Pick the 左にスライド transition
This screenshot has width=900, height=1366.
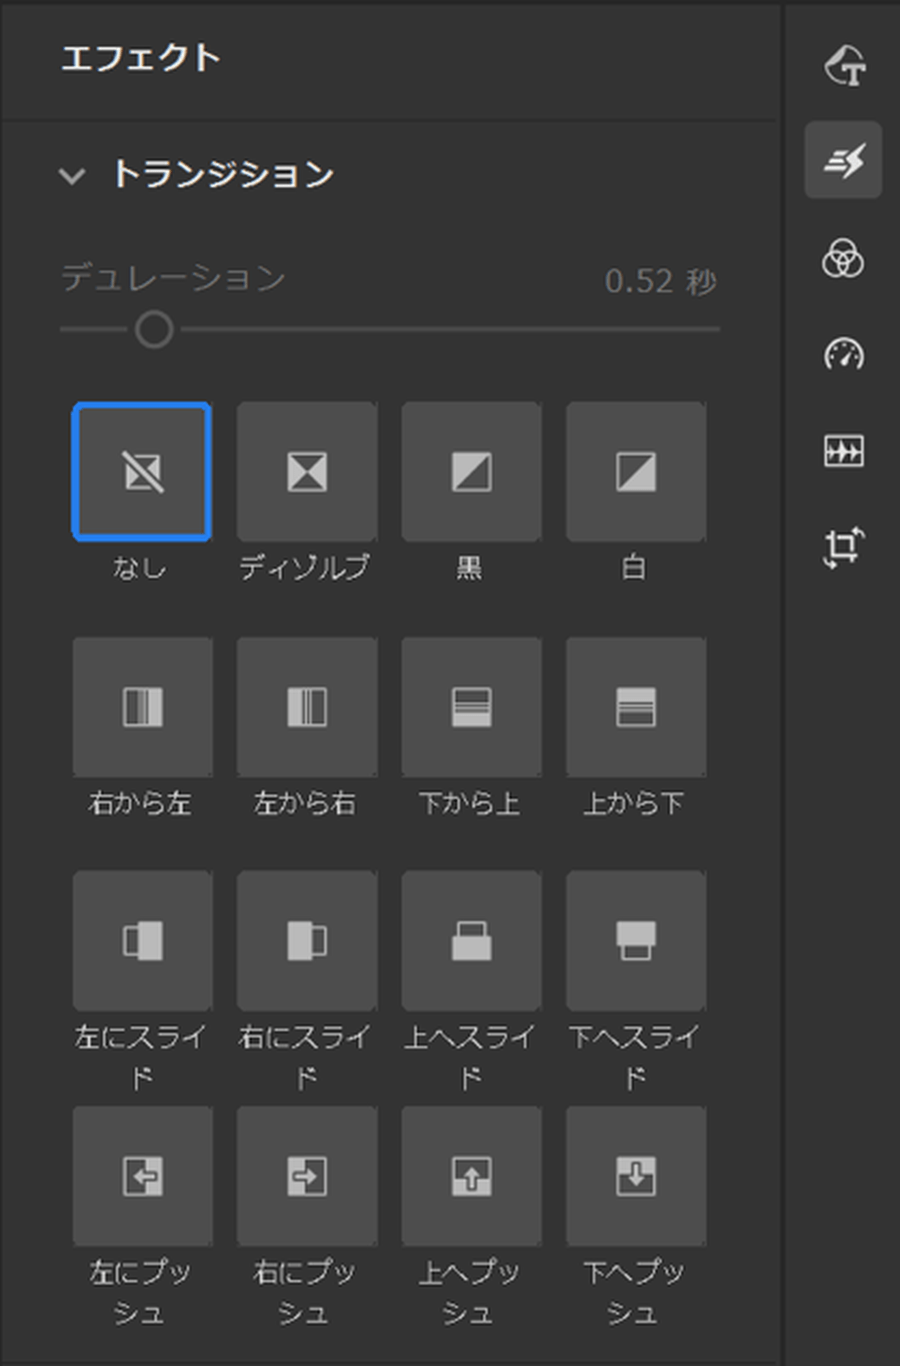[x=142, y=941]
